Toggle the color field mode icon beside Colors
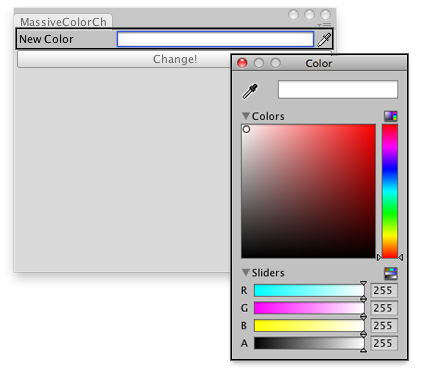Image resolution: width=425 pixels, height=369 pixels. click(x=391, y=116)
